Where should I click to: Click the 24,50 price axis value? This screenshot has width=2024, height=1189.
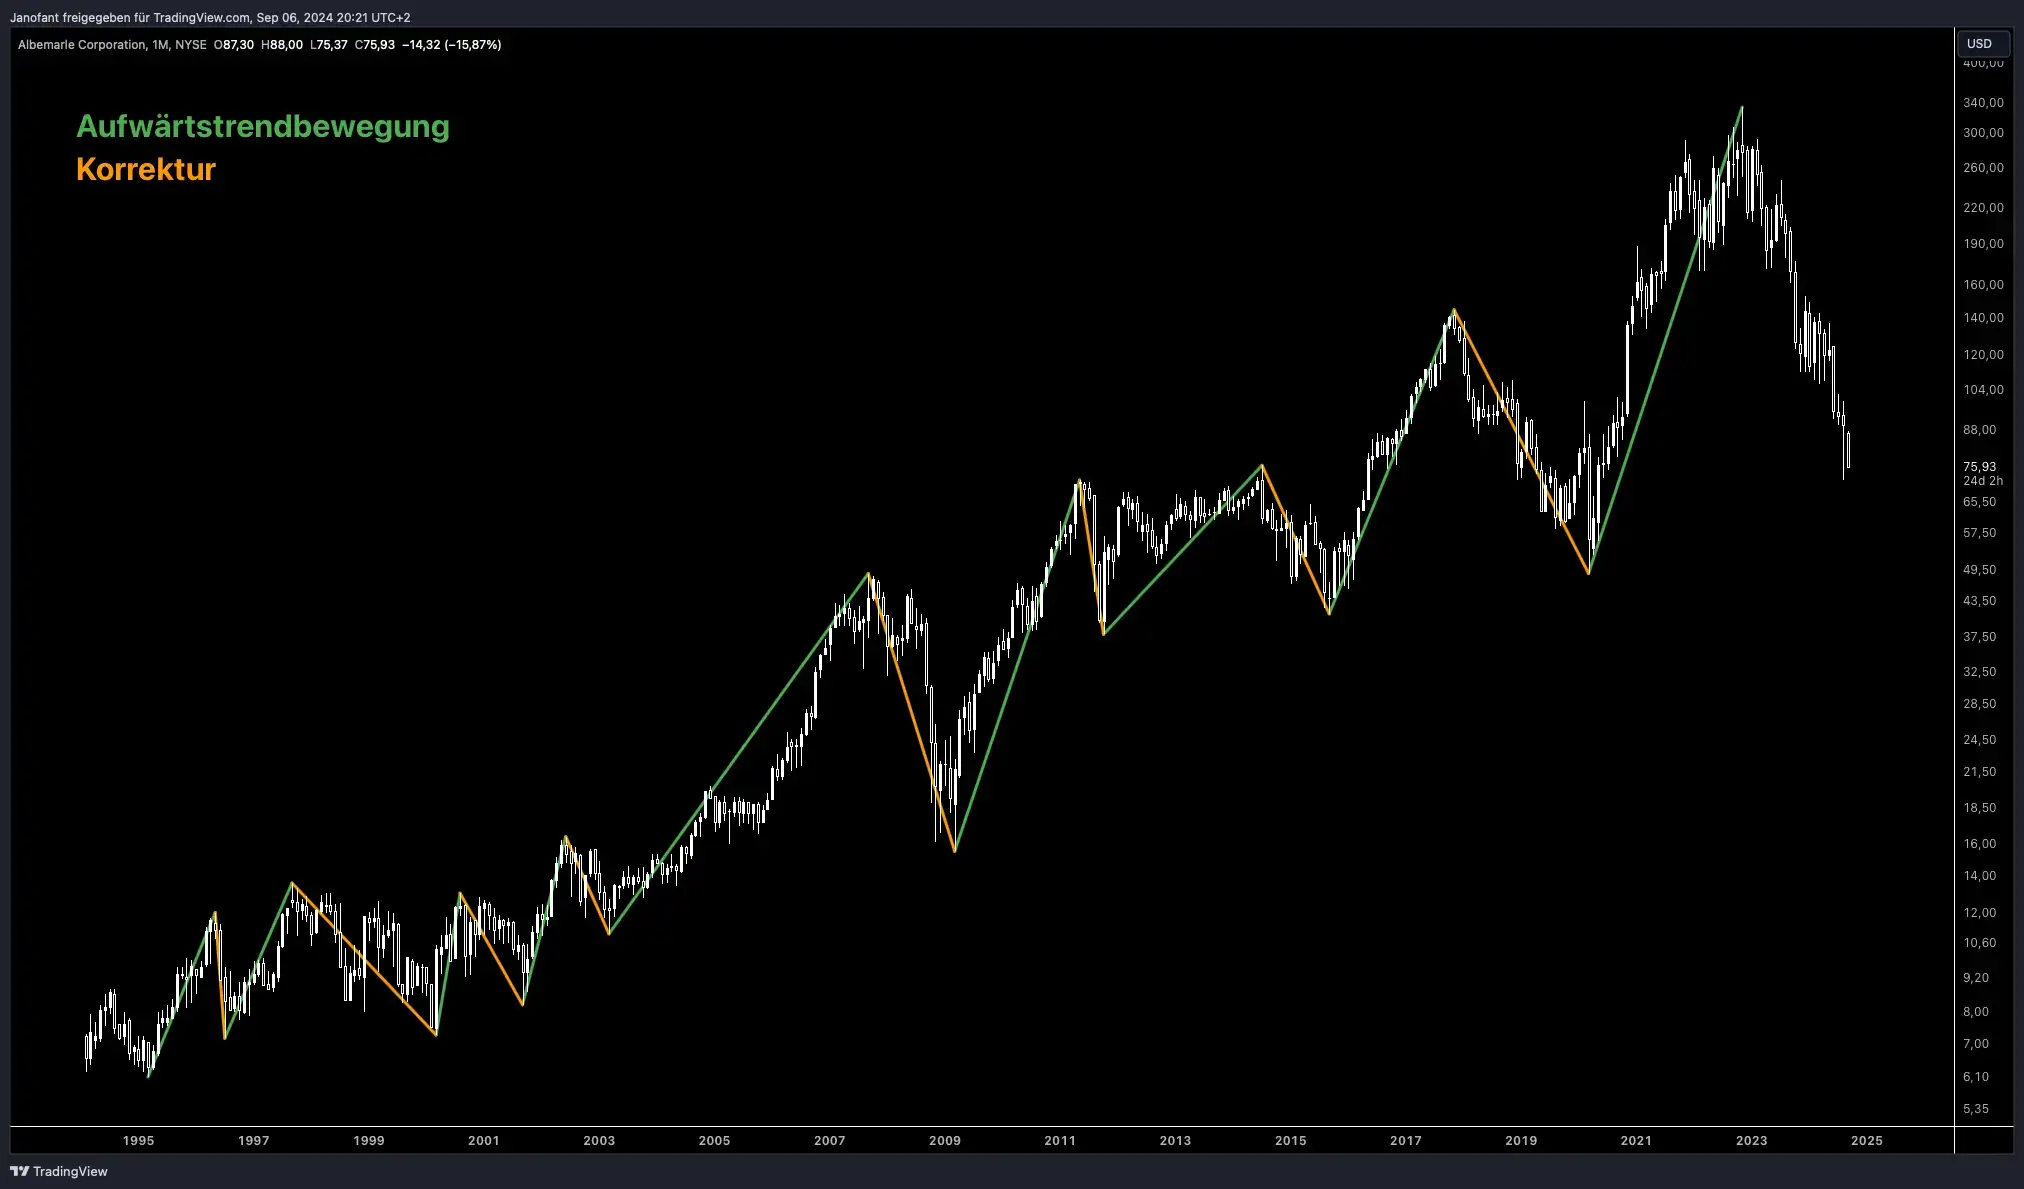point(1979,740)
